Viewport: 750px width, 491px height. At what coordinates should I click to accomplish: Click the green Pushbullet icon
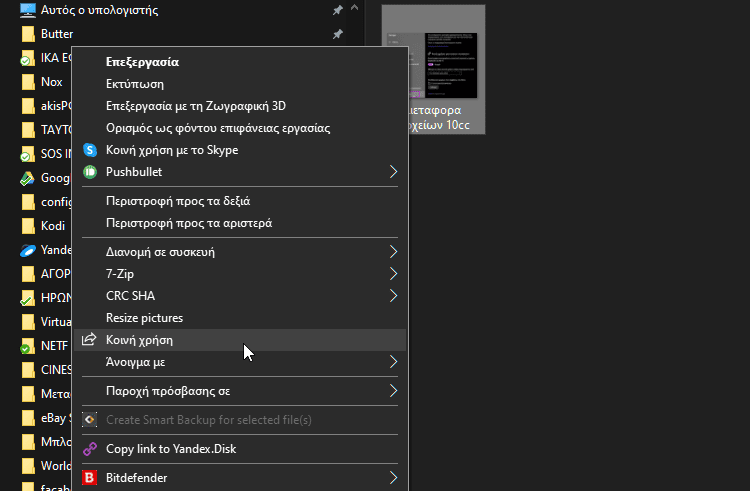coord(90,172)
